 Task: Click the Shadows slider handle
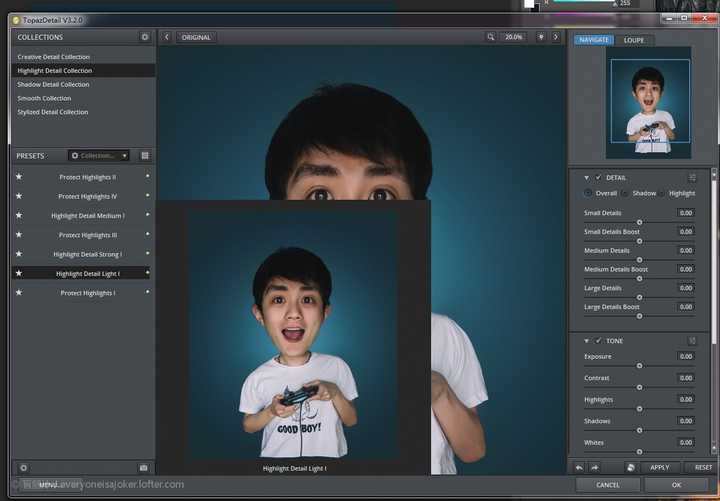point(639,431)
